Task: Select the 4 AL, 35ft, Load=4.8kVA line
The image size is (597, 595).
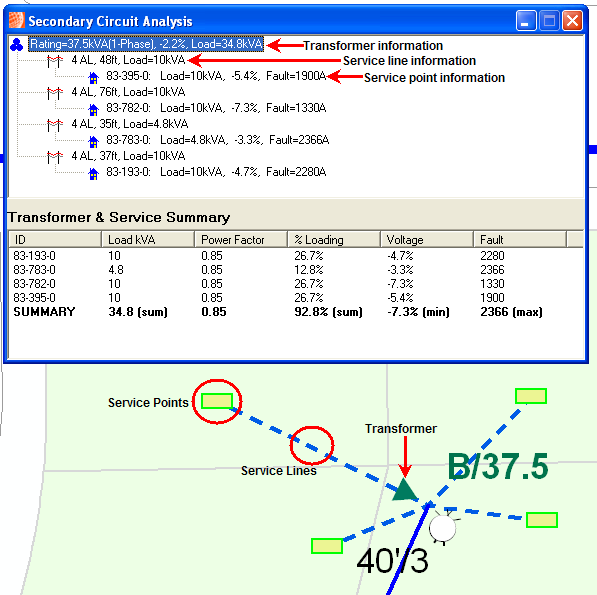Action: coord(130,124)
